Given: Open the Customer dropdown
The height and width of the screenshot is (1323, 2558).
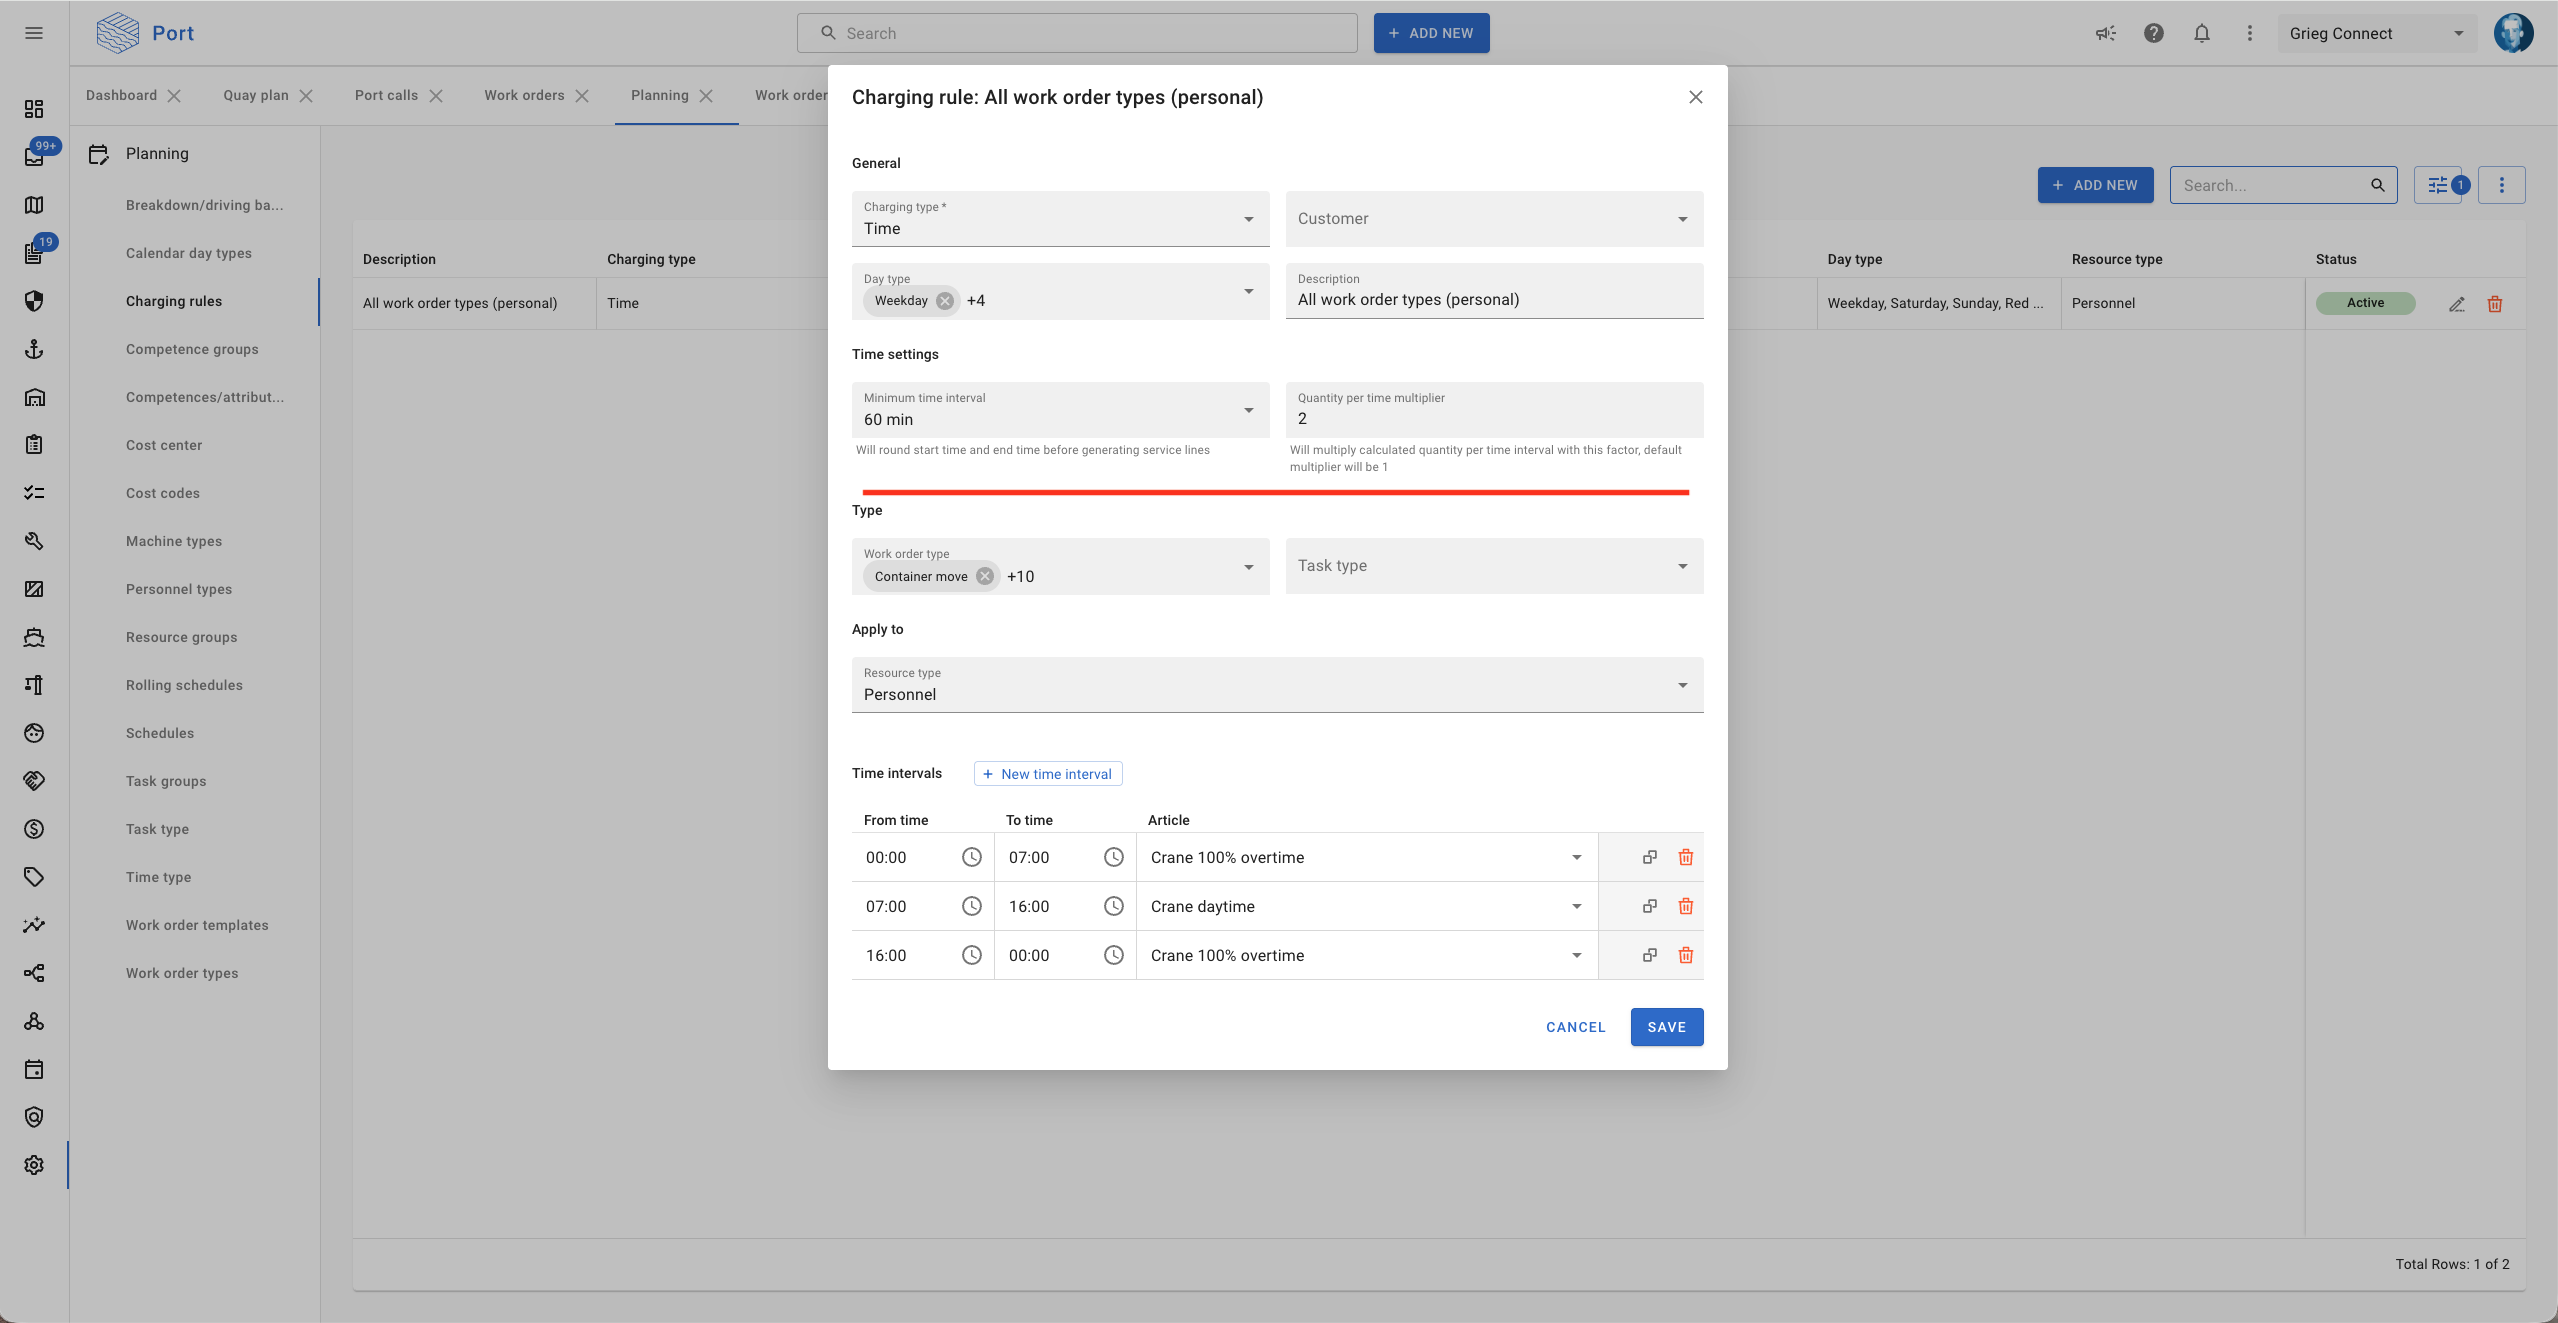Looking at the screenshot, I should pos(1682,219).
